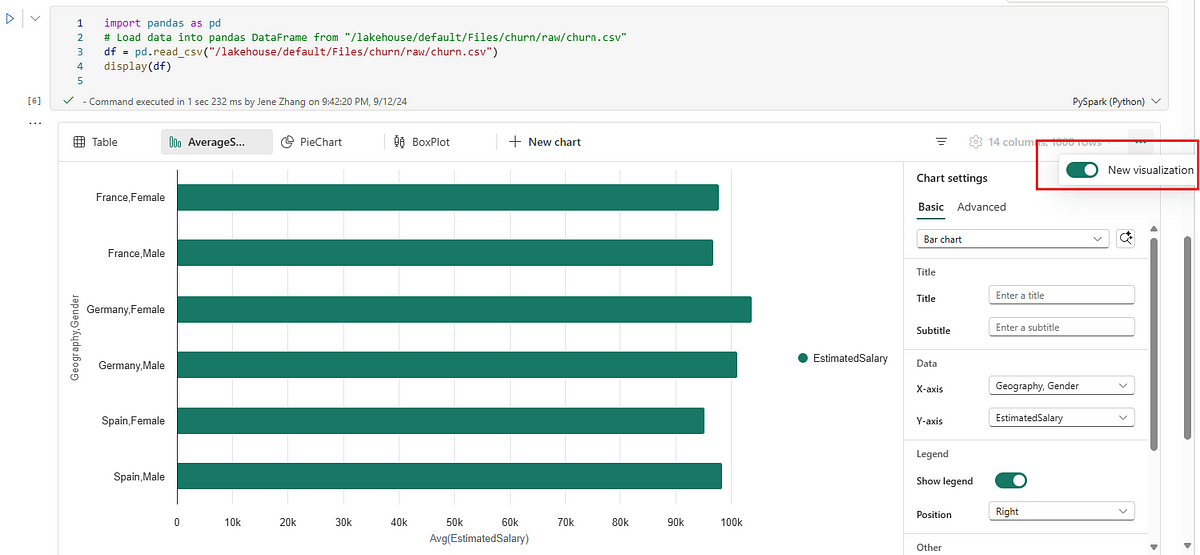1200x555 pixels.
Task: Turn off the Show legend toggle
Action: click(1011, 481)
